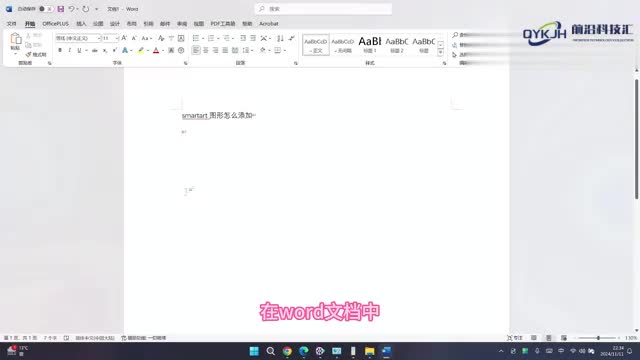Click the search box in title bar
Image resolution: width=640 pixels, height=360 pixels.
tap(323, 9)
